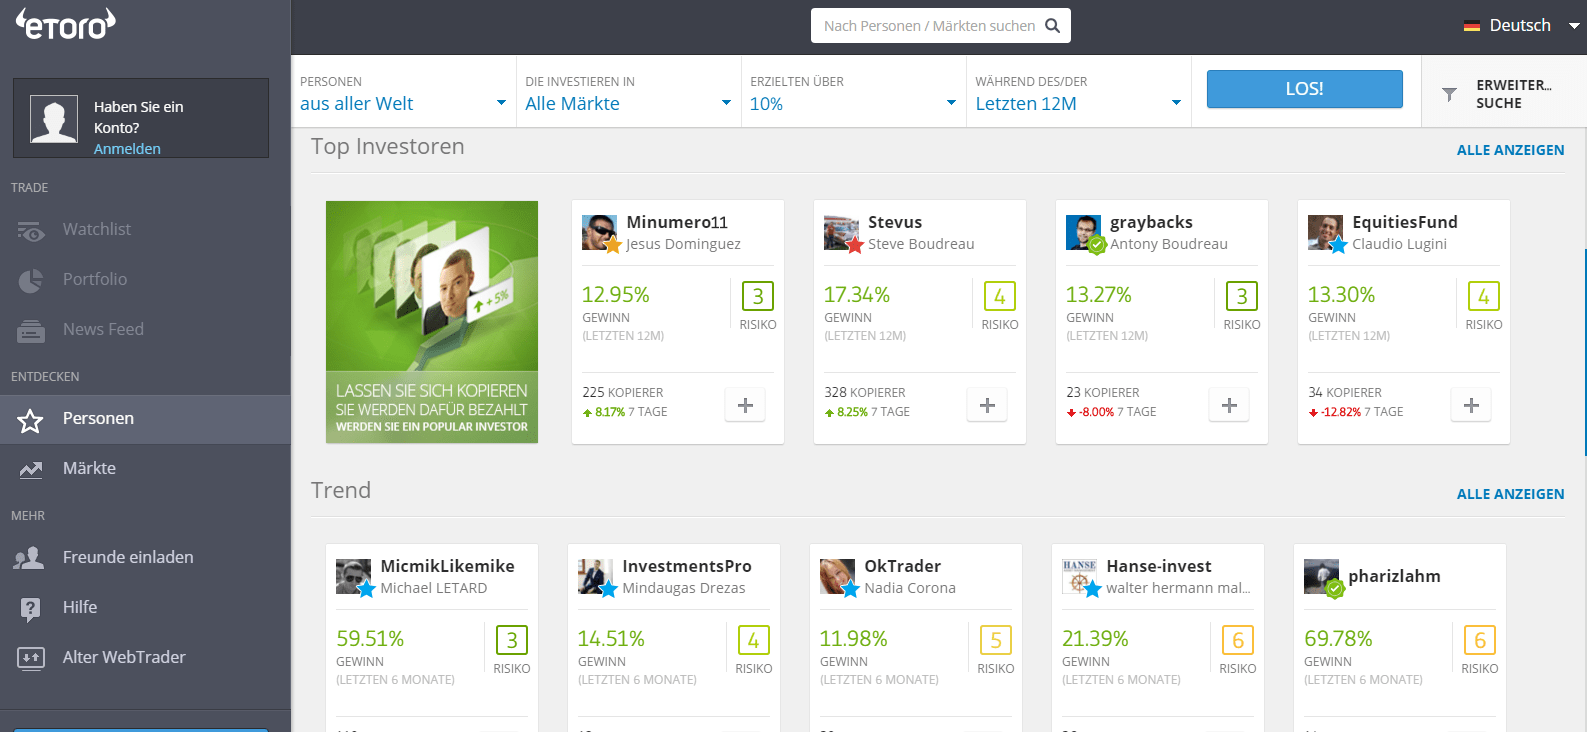Click the News Feed icon
The height and width of the screenshot is (732, 1587).
[x=31, y=330]
